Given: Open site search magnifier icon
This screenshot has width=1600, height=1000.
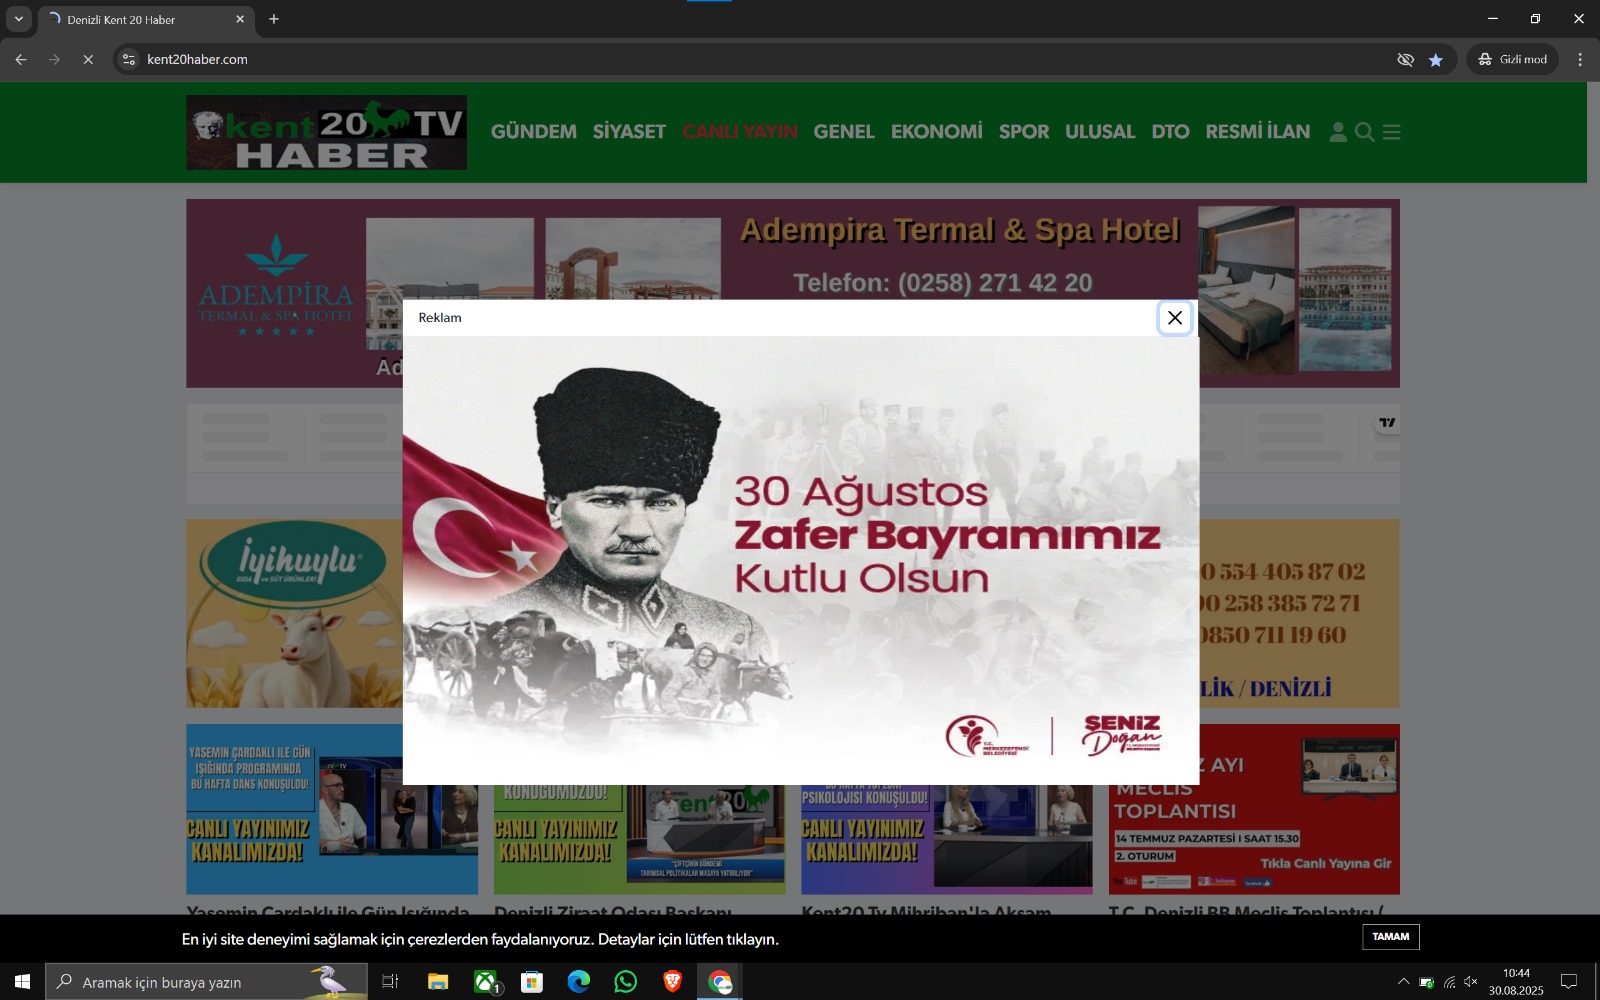Looking at the screenshot, I should coord(1364,132).
